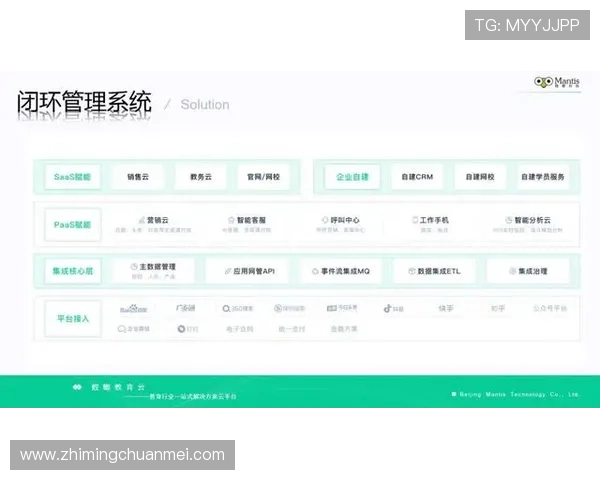600x480 pixels.
Task: Select the 自建学员服务 box
Action: [543, 177]
